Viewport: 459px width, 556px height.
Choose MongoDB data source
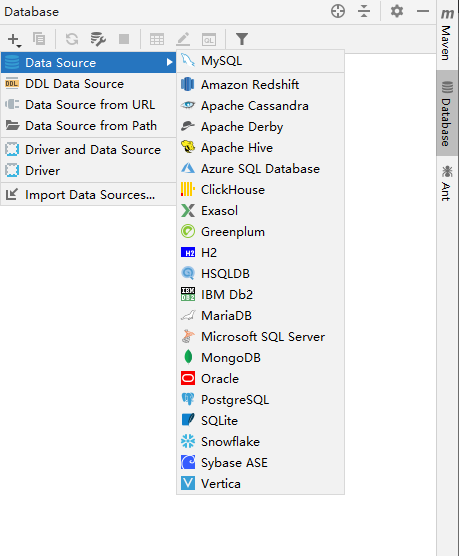(x=260, y=357)
